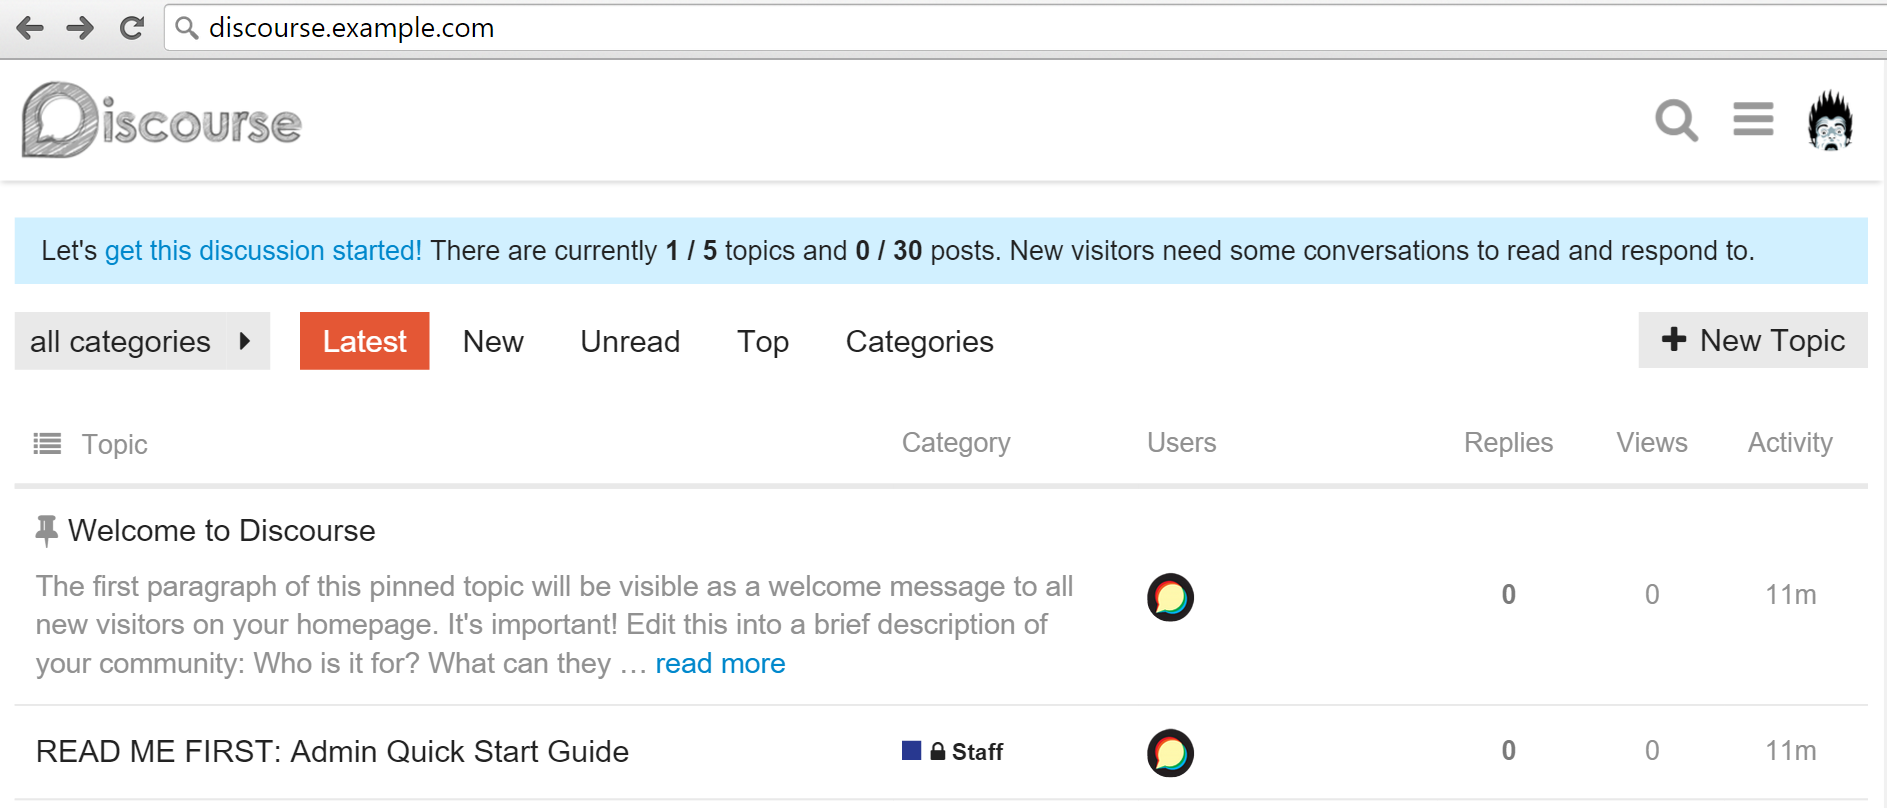Image resolution: width=1887 pixels, height=808 pixels.
Task: Open the user avatar profile menu
Action: click(1830, 120)
